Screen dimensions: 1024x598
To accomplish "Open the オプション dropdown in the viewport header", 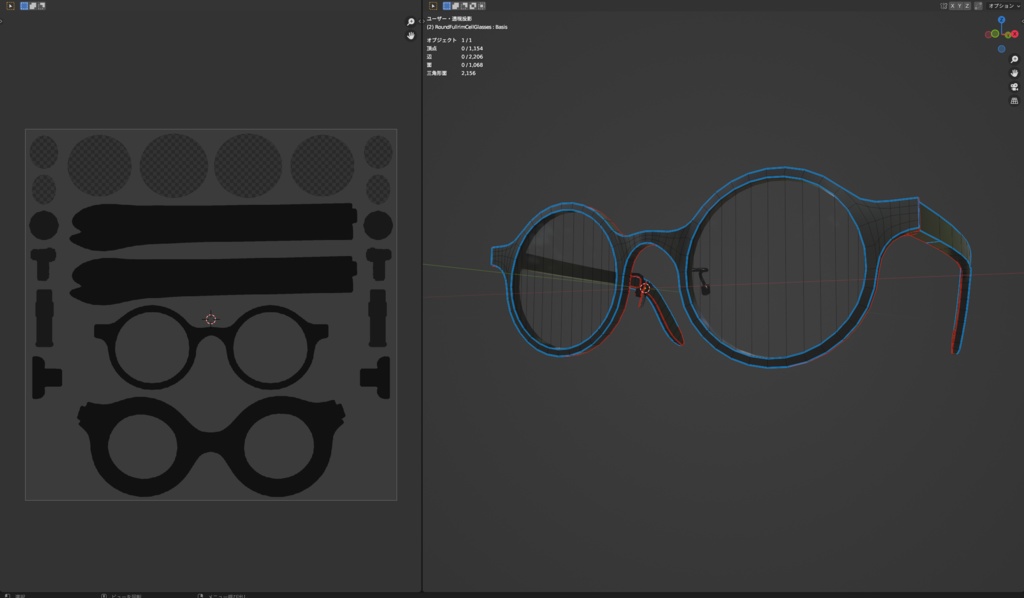I will pyautogui.click(x=1003, y=6).
